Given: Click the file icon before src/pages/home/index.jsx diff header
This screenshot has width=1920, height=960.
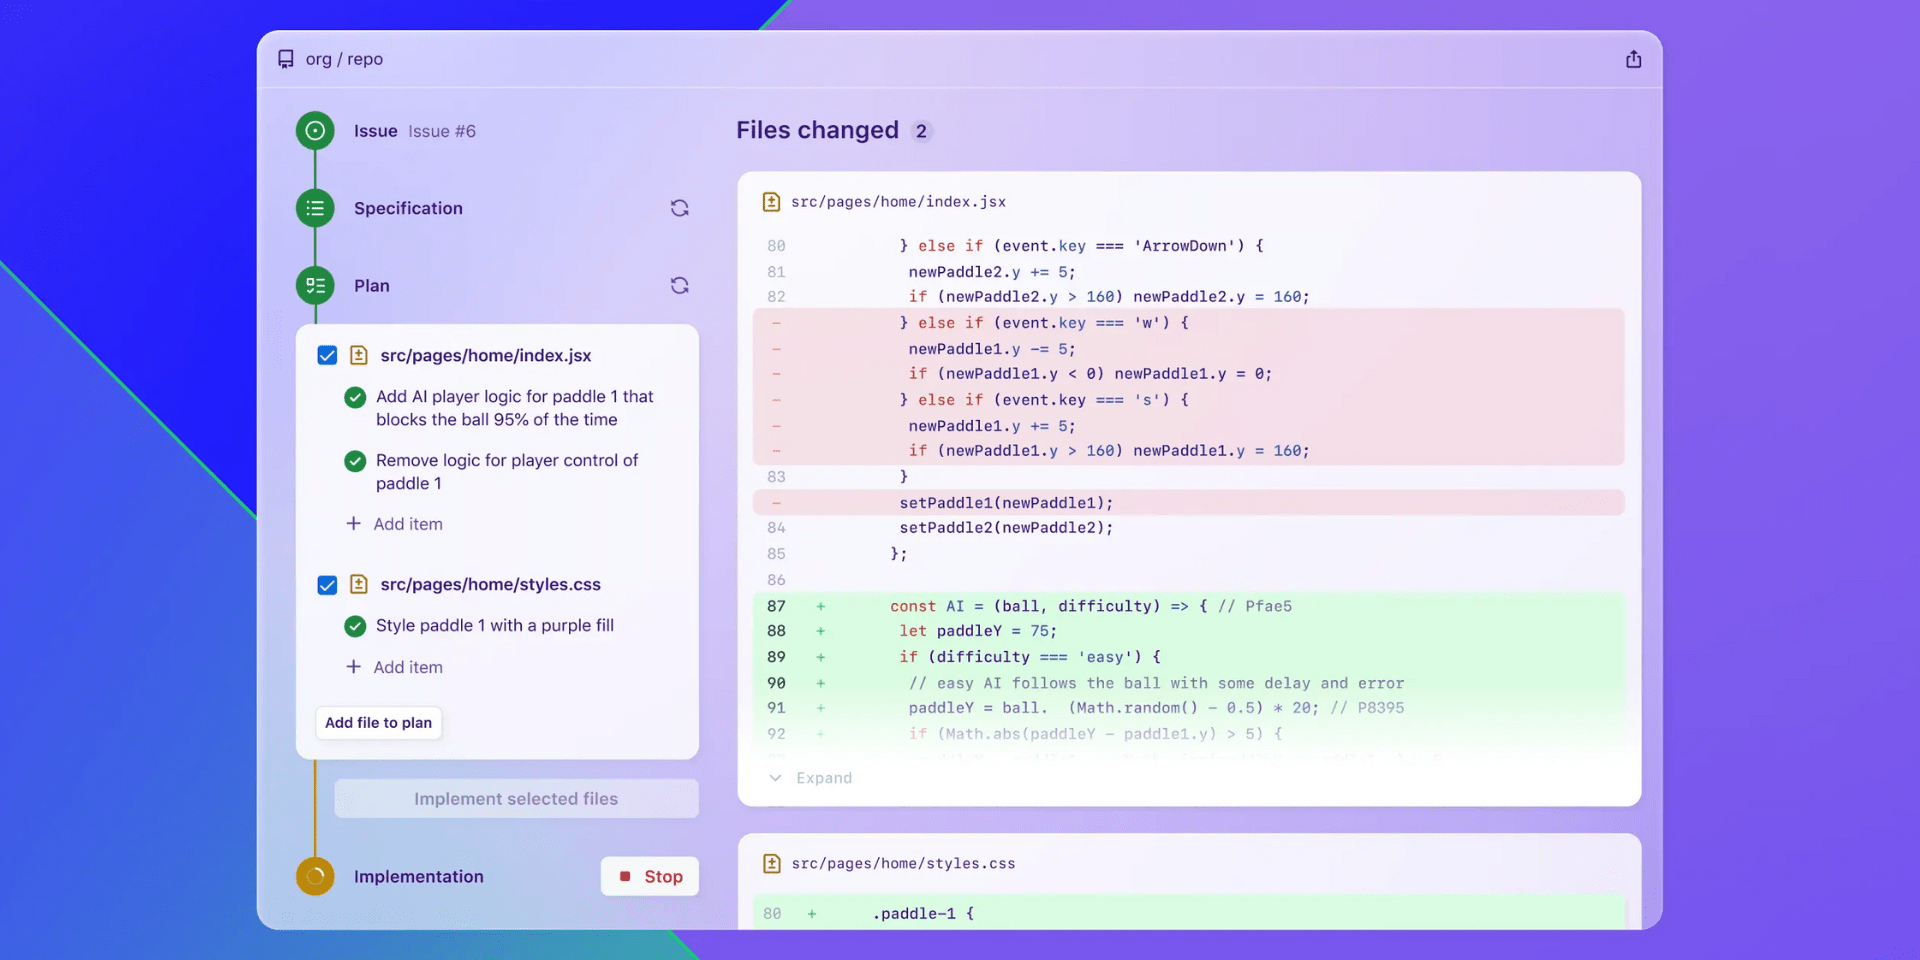Looking at the screenshot, I should pyautogui.click(x=772, y=201).
